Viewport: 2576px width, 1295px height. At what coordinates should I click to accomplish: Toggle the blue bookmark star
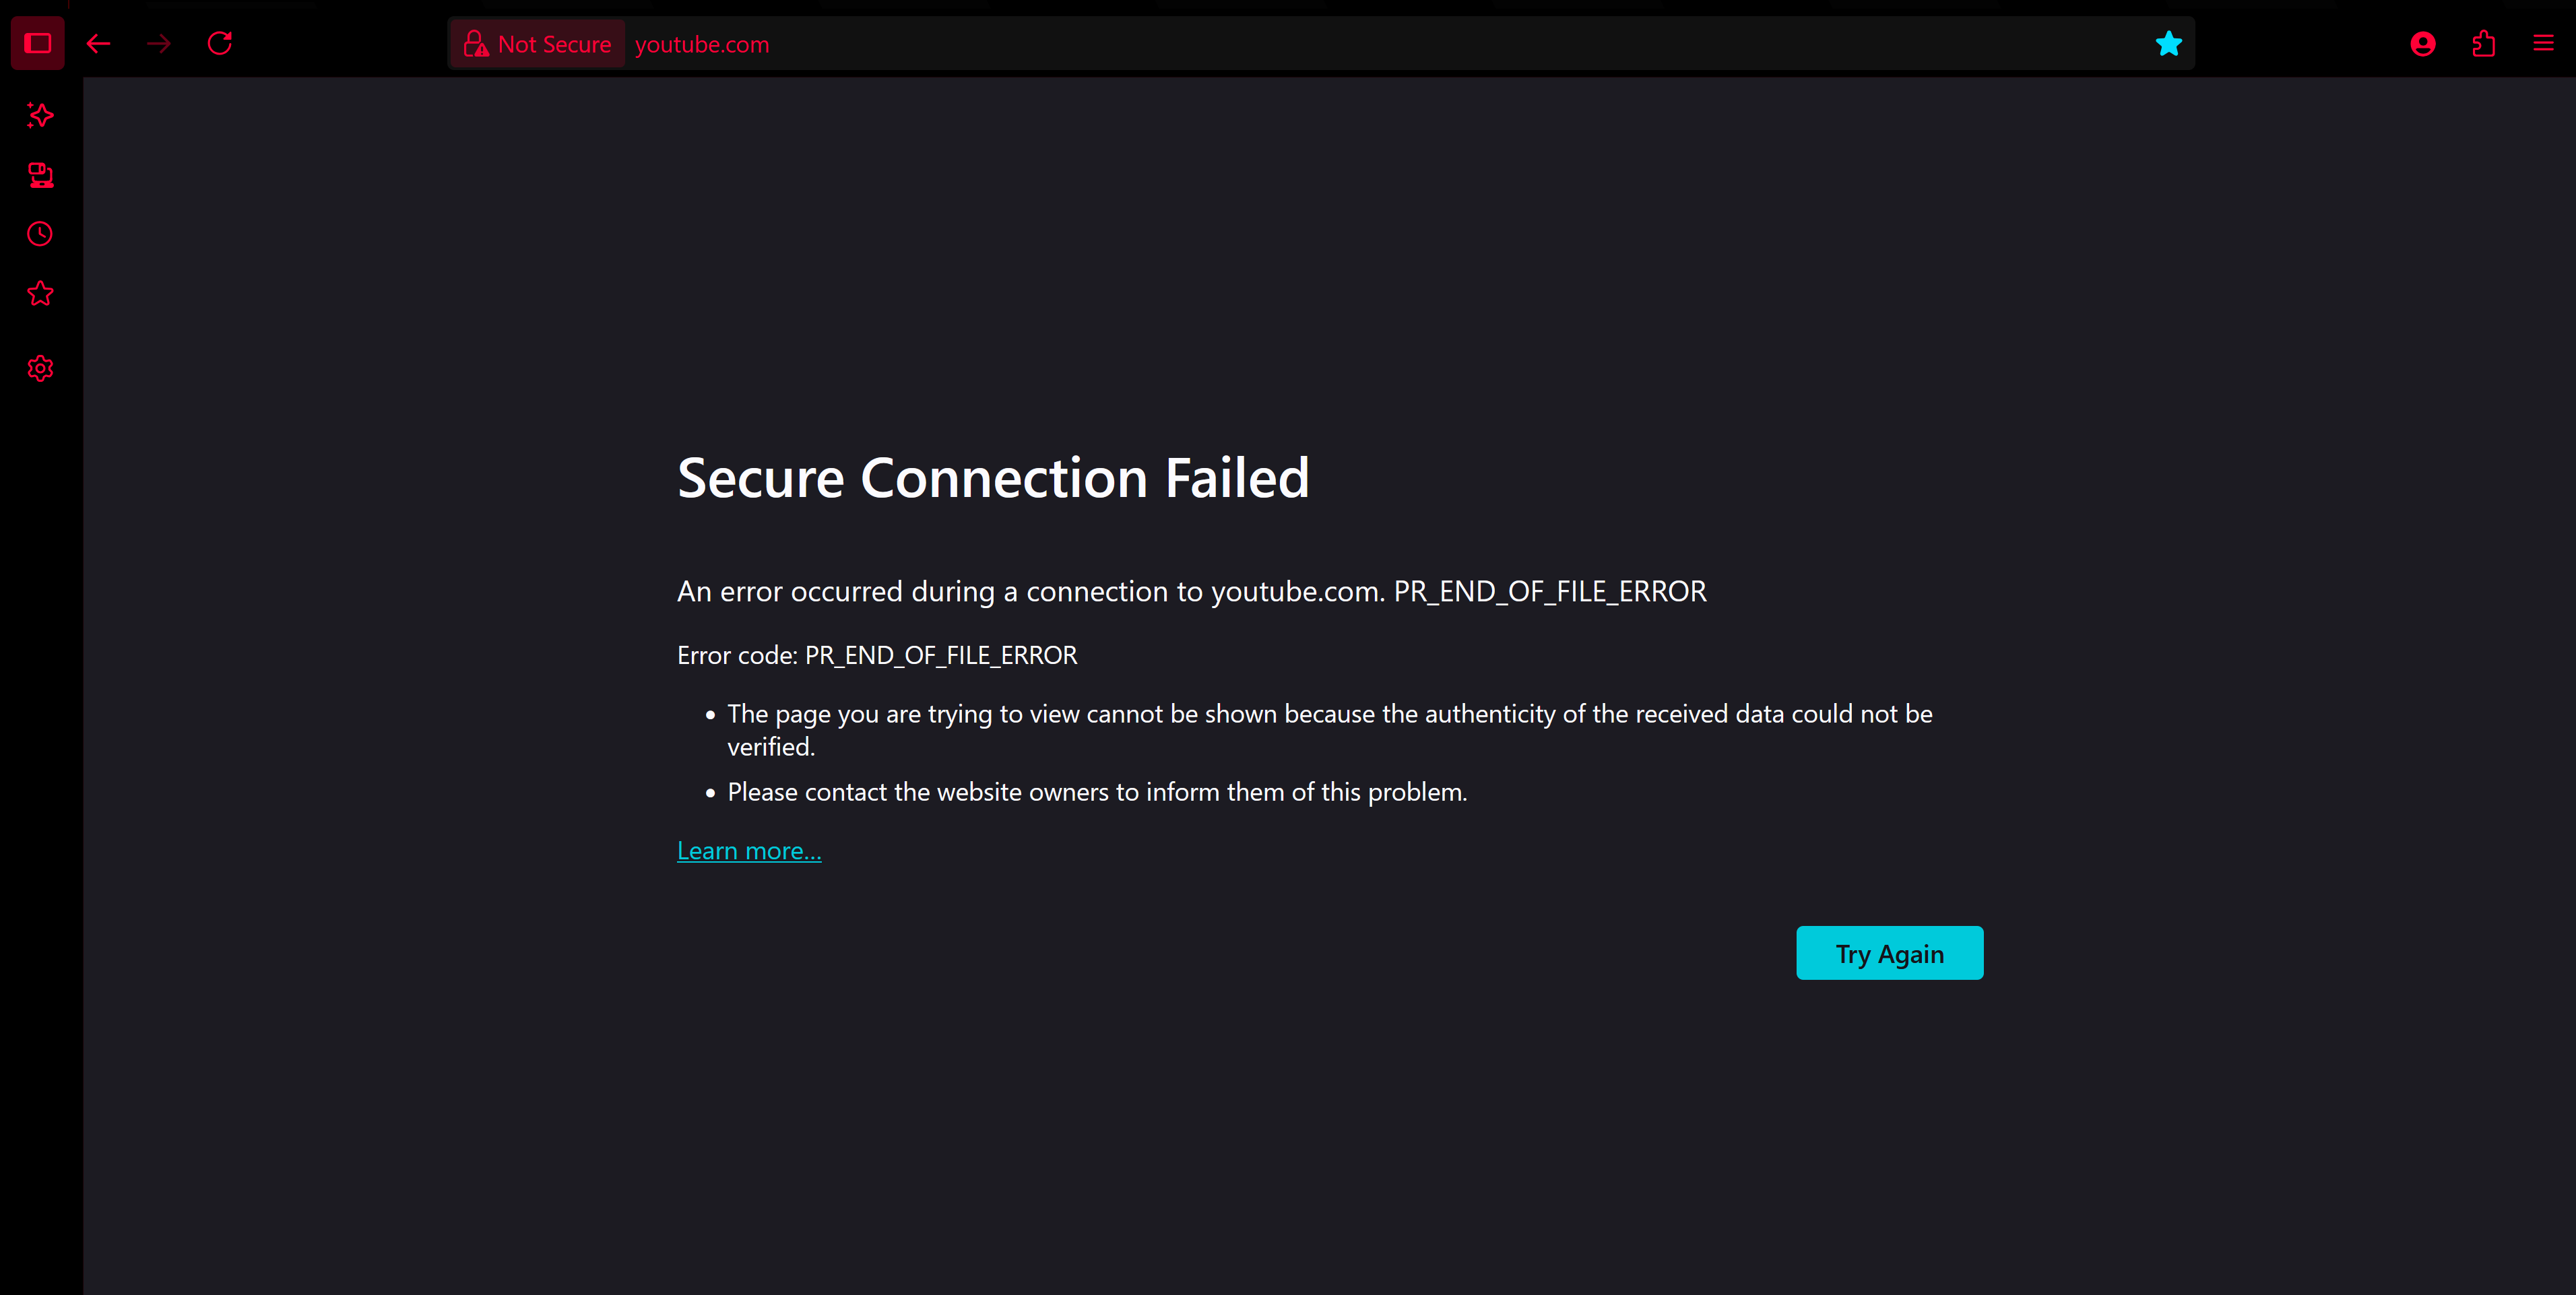2168,43
